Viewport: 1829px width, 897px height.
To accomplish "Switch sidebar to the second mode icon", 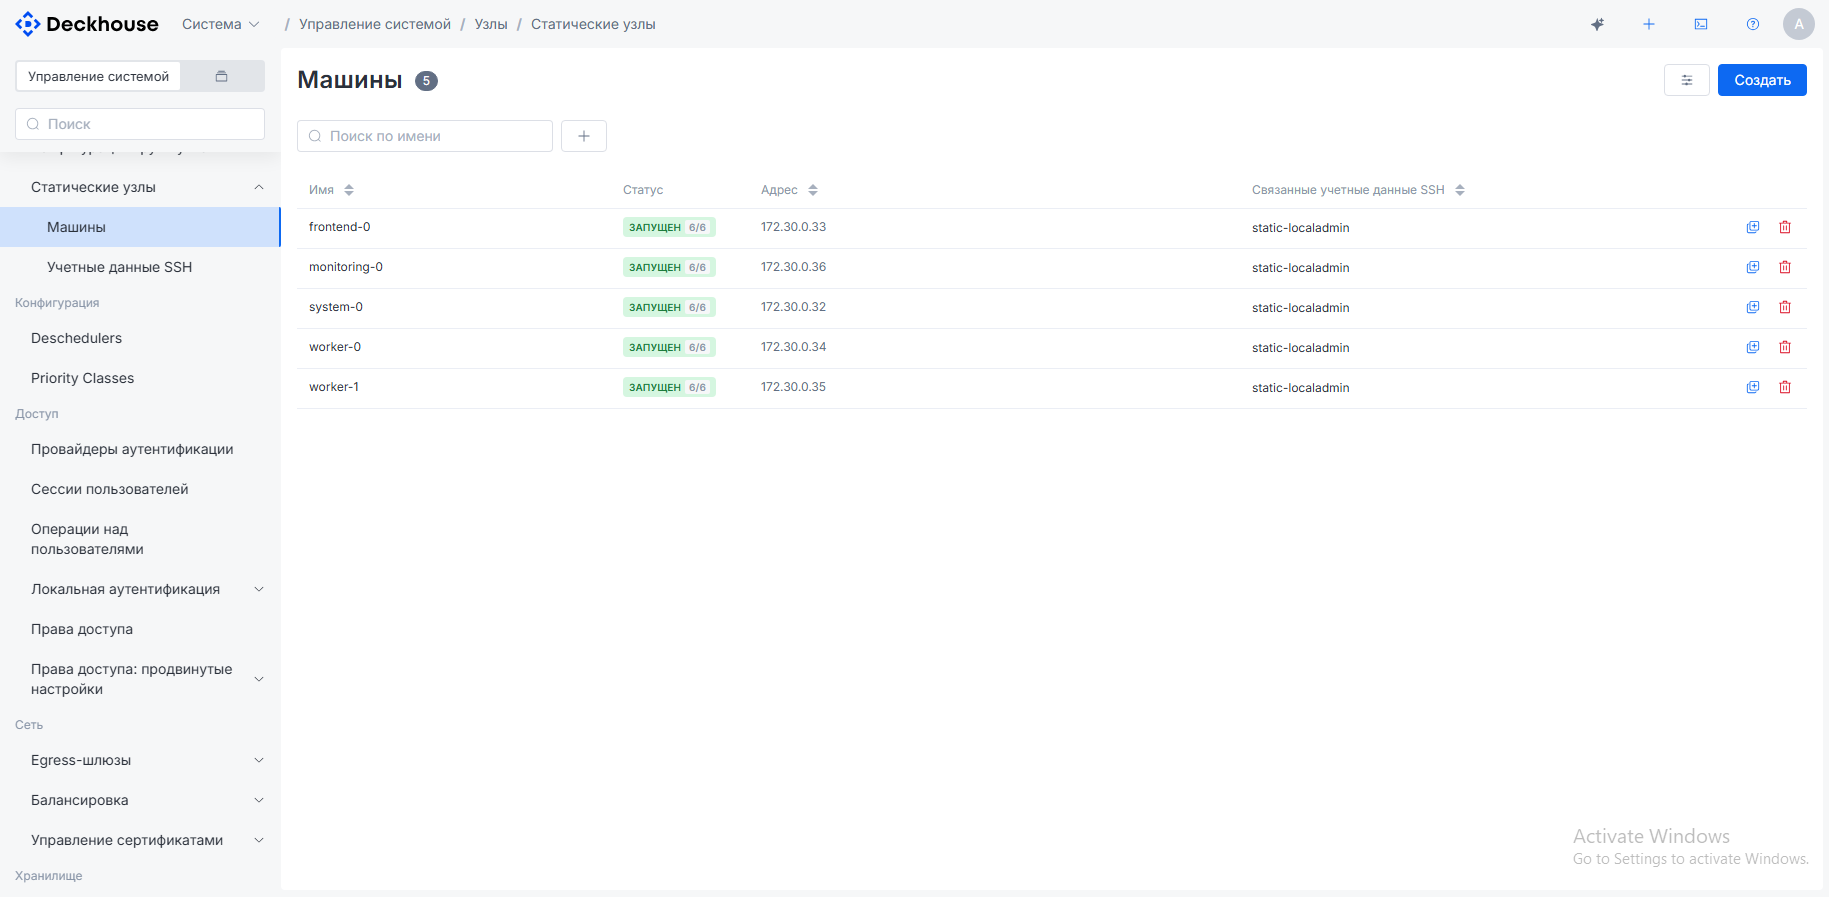I will [222, 76].
